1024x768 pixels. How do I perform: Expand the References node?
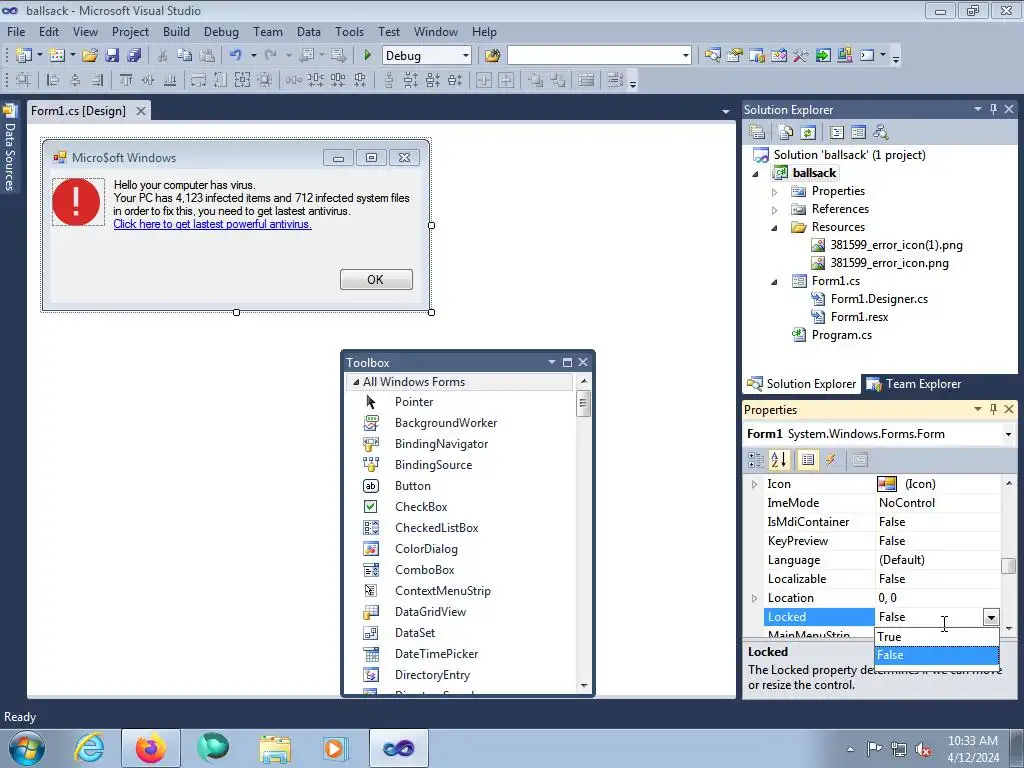[x=775, y=210]
